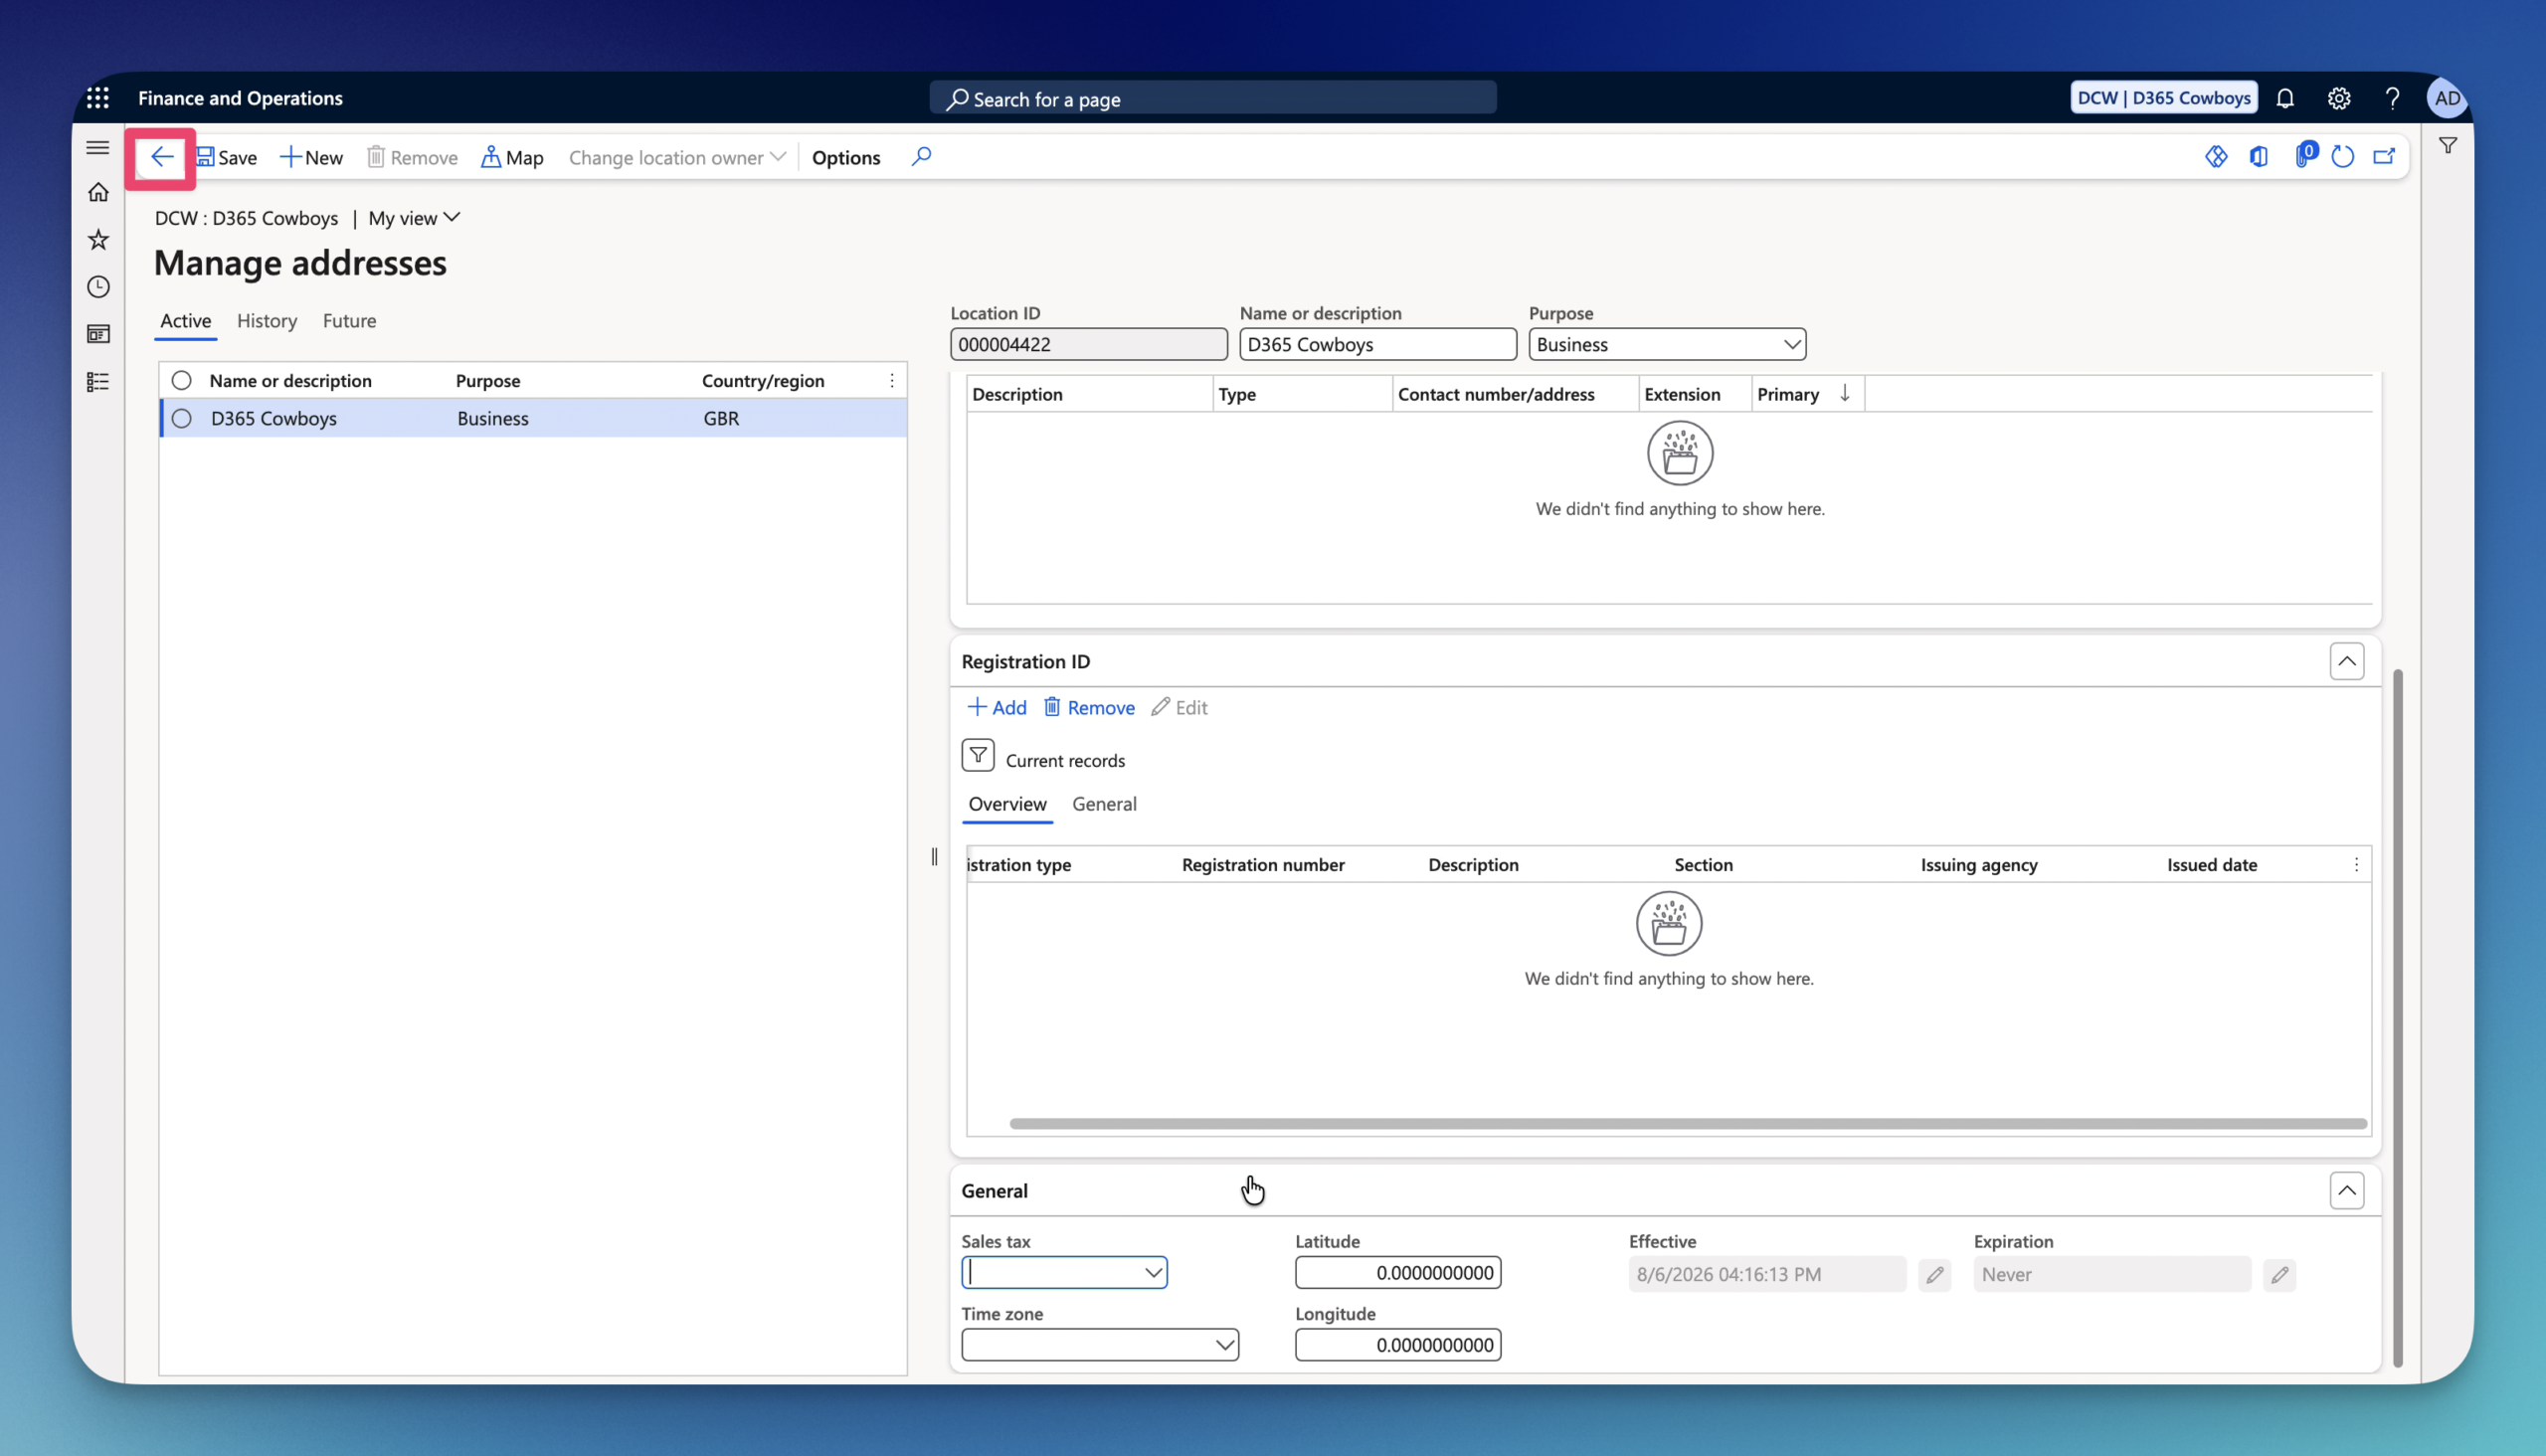The height and width of the screenshot is (1456, 2546).
Task: Refresh the page using circular arrow icon
Action: pyautogui.click(x=2342, y=157)
